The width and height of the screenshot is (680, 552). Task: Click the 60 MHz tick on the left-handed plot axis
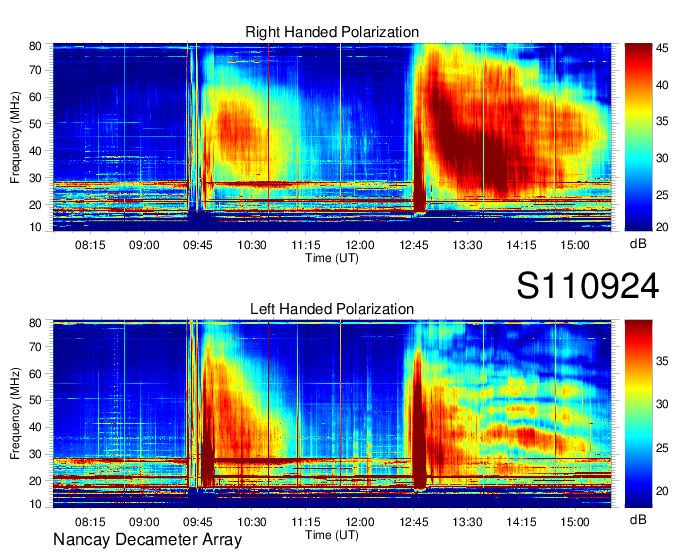35,374
